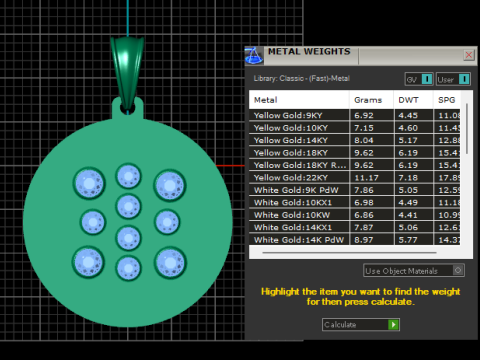480x360 pixels.
Task: Click the horizontal scrollbar below the metal table
Action: pyautogui.click(x=349, y=253)
